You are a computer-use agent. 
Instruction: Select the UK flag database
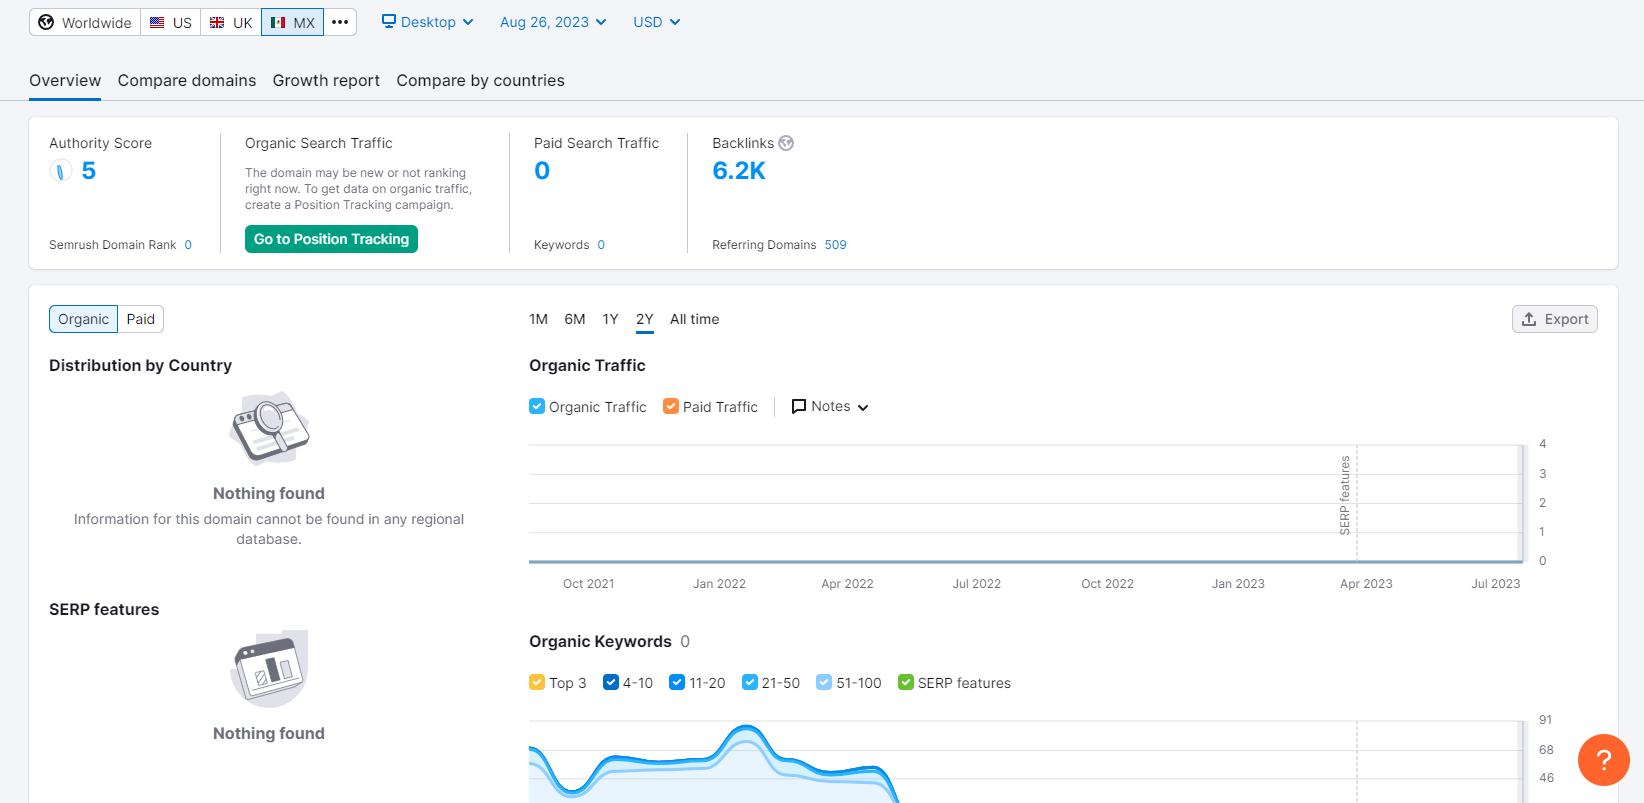[231, 22]
